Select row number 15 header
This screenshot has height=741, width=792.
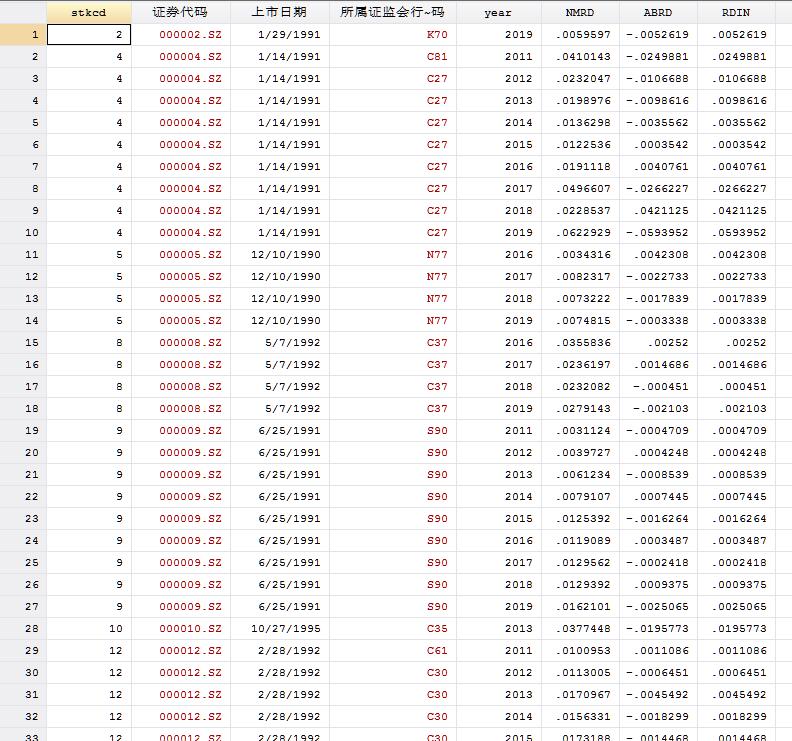[x=23, y=343]
